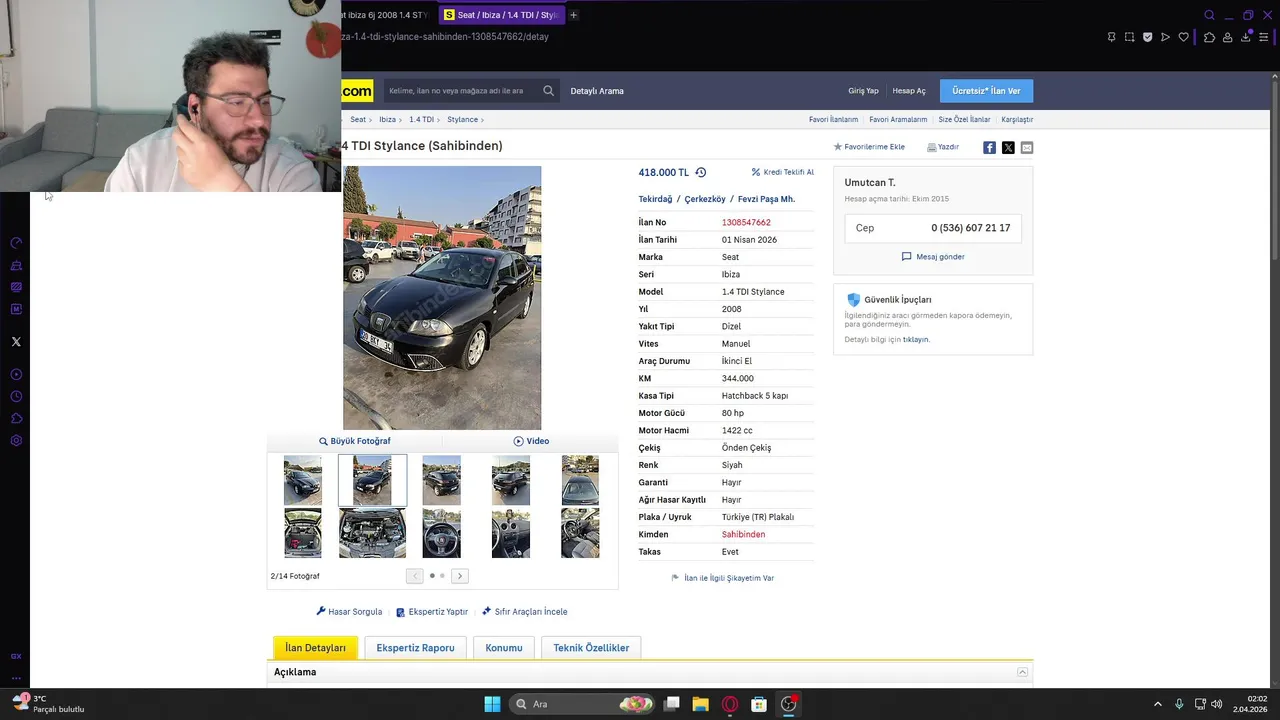Open Karşılaştır link
Viewport: 1280px width, 720px height.
[x=1017, y=120]
